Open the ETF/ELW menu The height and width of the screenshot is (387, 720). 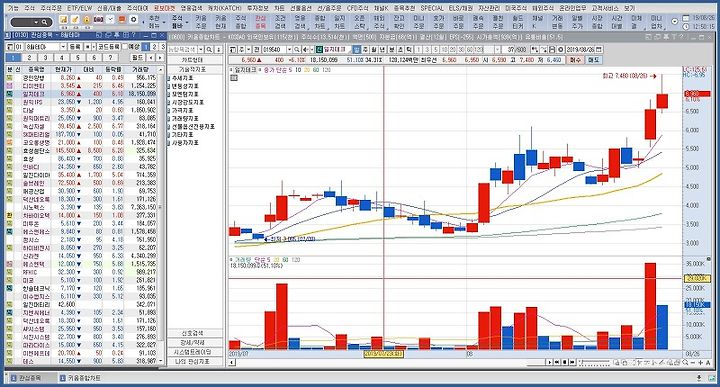tap(79, 8)
